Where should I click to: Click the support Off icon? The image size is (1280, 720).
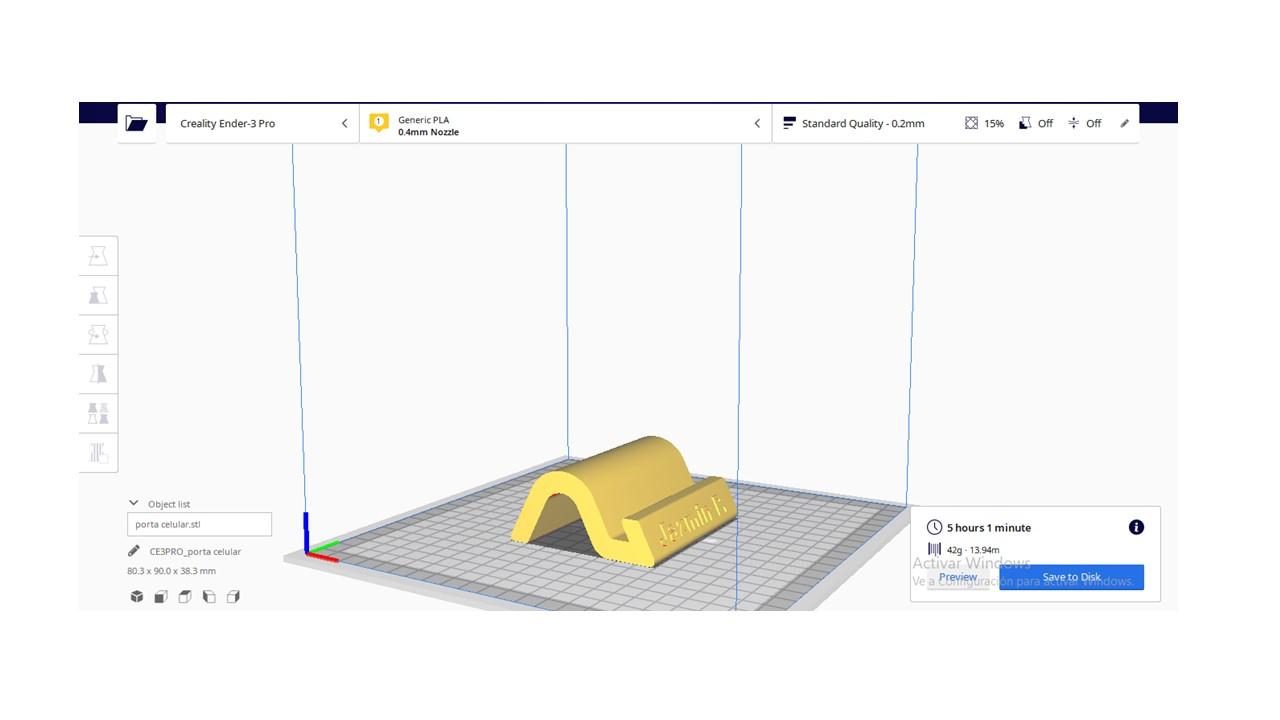[1025, 123]
